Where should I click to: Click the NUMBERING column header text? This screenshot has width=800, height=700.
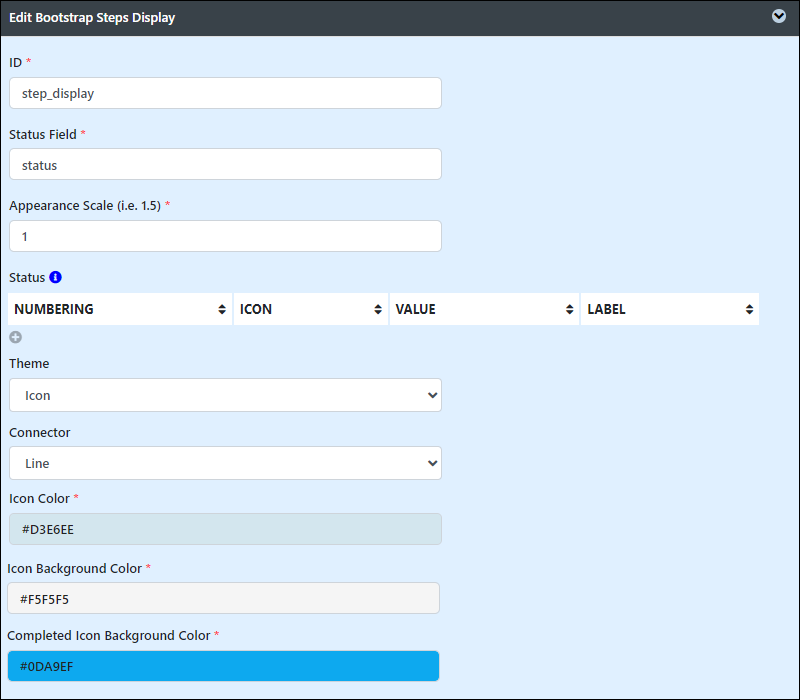(x=54, y=309)
